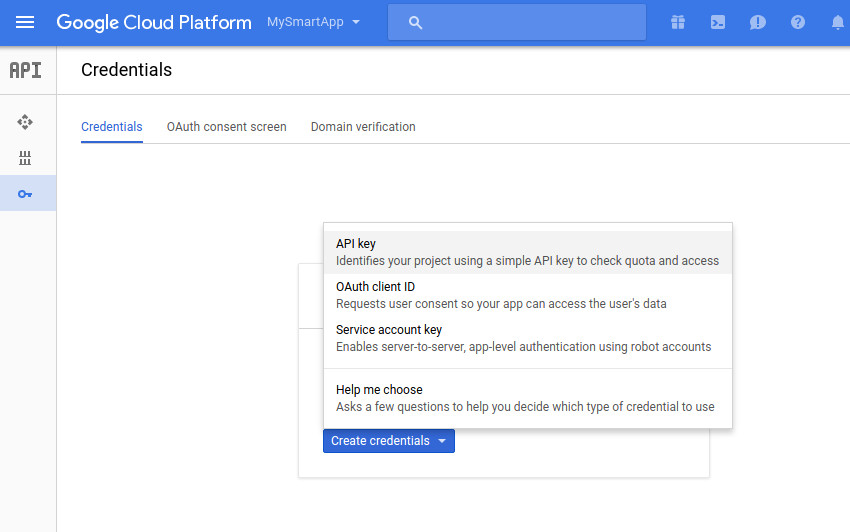
Task: Click the magnifier search icon
Action: (x=415, y=22)
